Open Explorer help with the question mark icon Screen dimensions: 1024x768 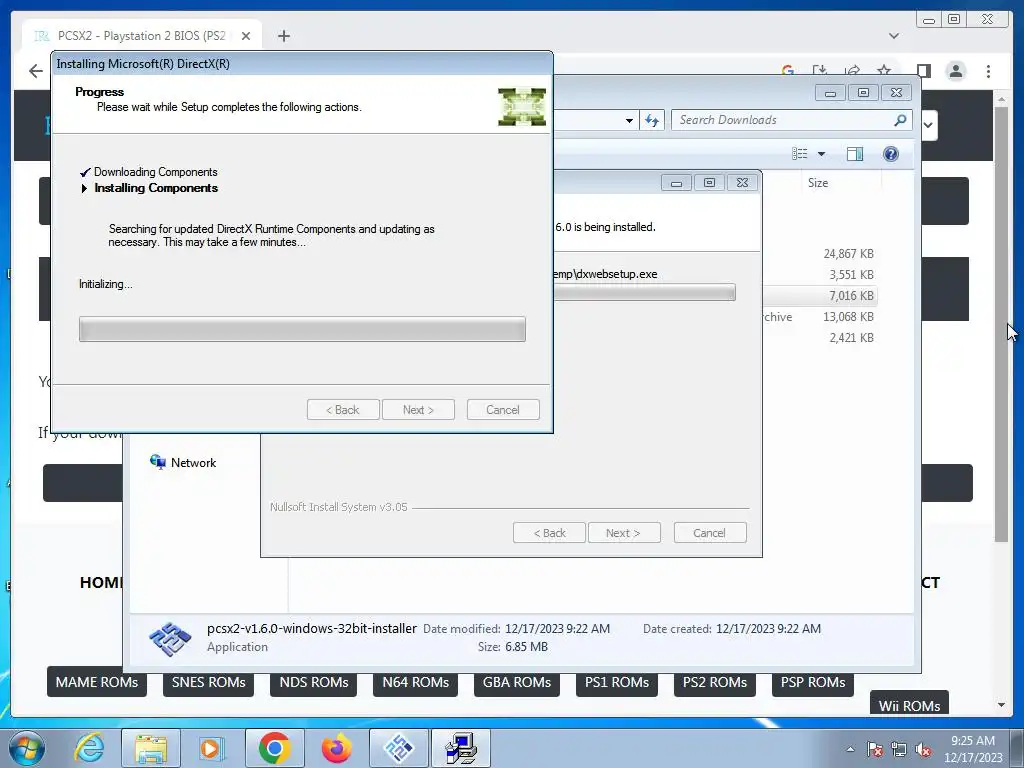891,154
